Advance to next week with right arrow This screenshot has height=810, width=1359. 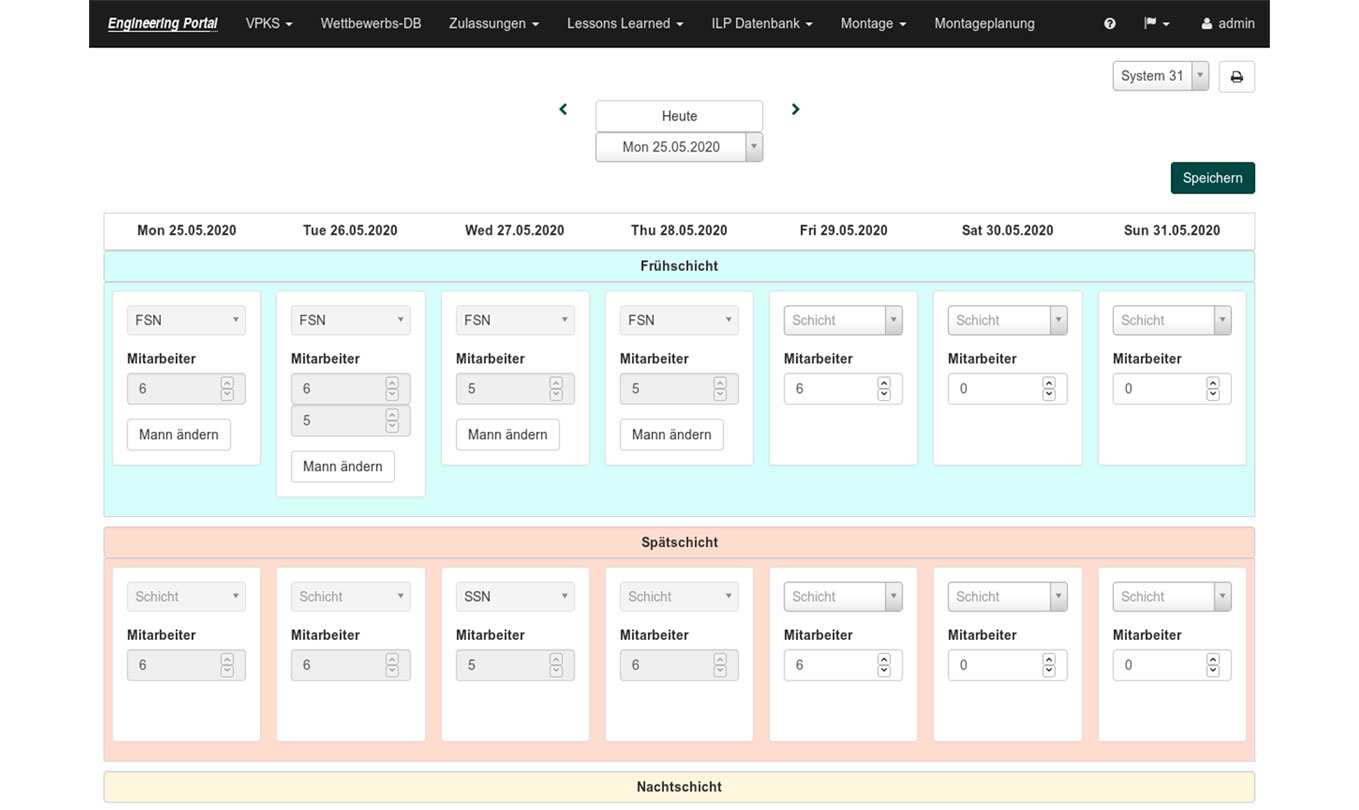(795, 109)
